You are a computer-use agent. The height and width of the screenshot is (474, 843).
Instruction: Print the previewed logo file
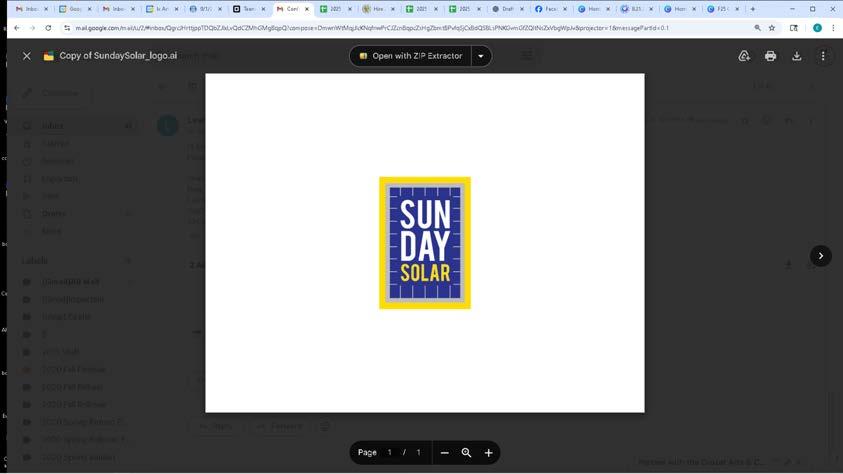(x=770, y=56)
